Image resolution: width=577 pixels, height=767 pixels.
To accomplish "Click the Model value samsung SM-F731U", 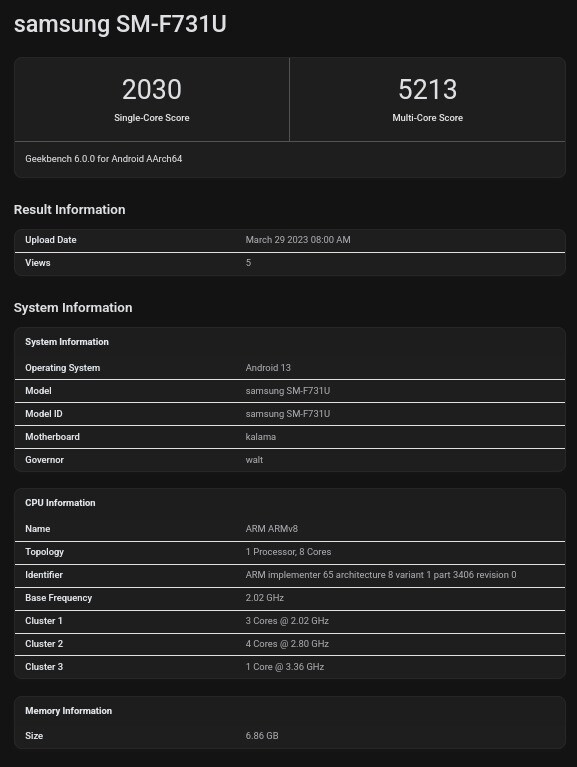I will pyautogui.click(x=288, y=391).
